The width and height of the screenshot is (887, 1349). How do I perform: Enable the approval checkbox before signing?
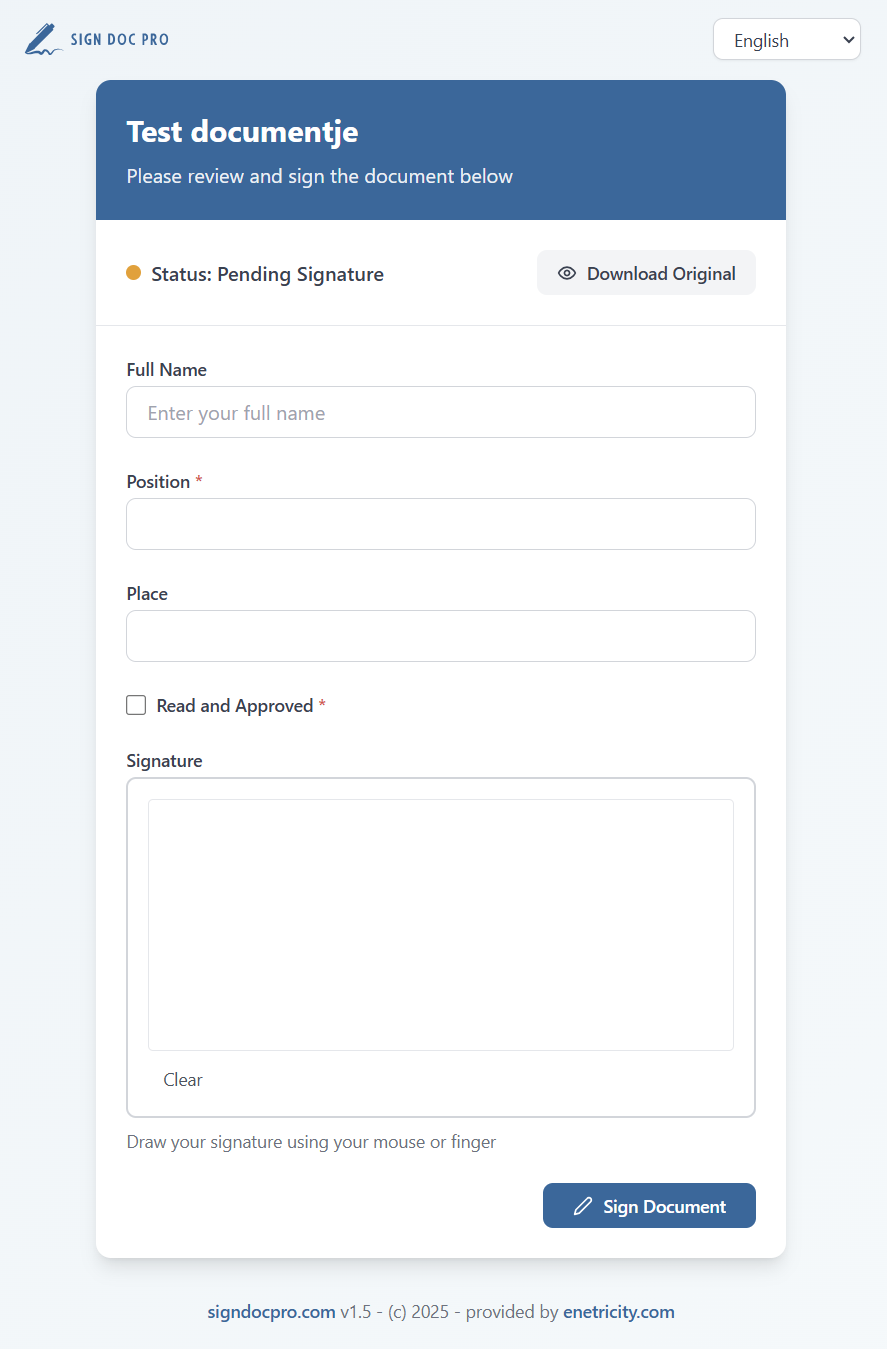[136, 705]
